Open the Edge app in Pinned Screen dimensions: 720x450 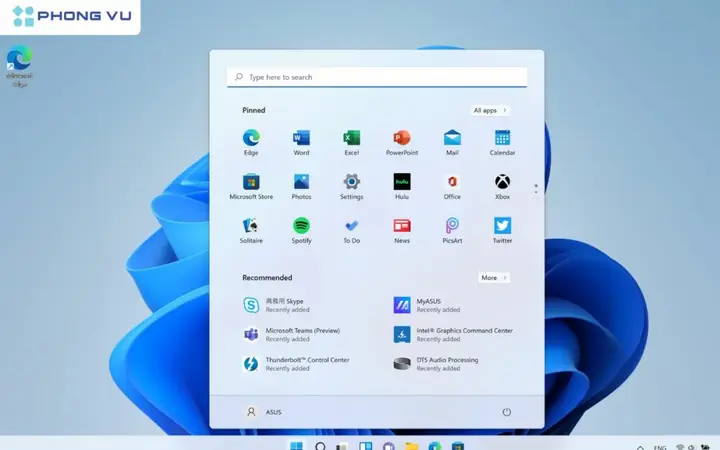(x=251, y=143)
